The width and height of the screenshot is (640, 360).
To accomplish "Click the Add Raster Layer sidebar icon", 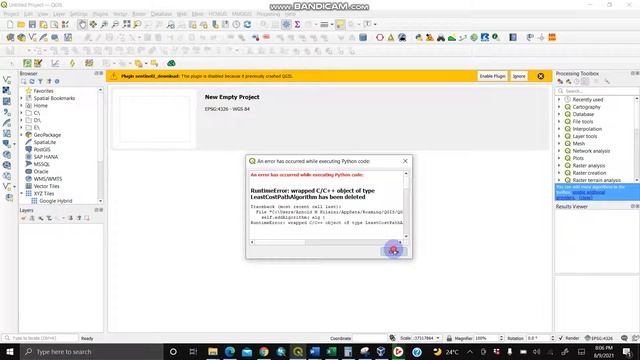I will point(7,91).
